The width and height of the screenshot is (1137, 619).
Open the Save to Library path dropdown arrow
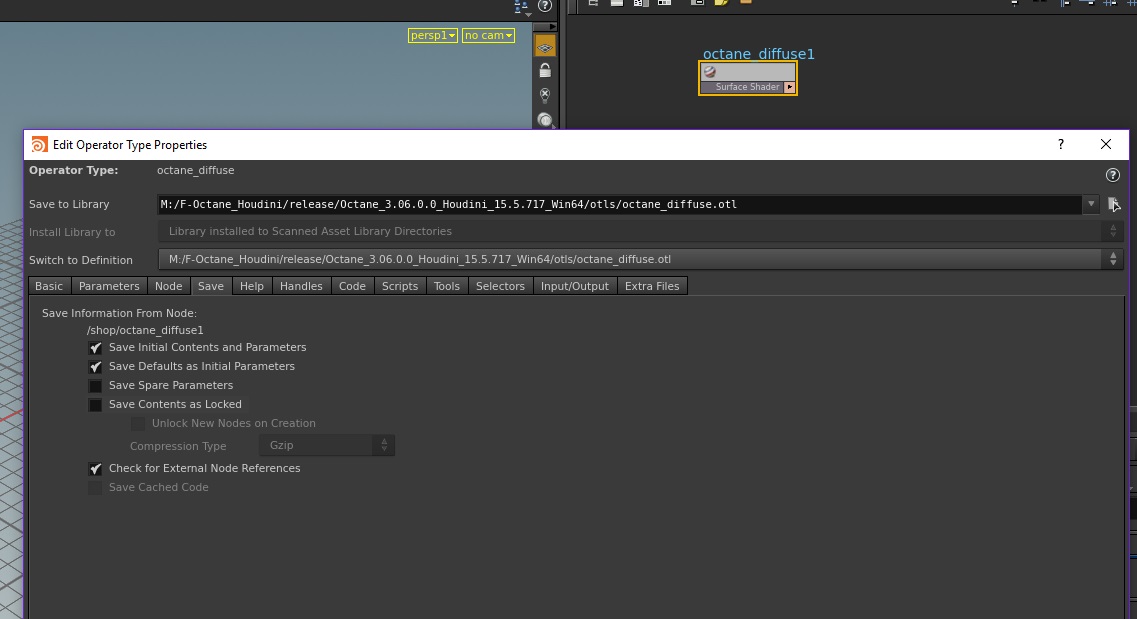(1091, 204)
